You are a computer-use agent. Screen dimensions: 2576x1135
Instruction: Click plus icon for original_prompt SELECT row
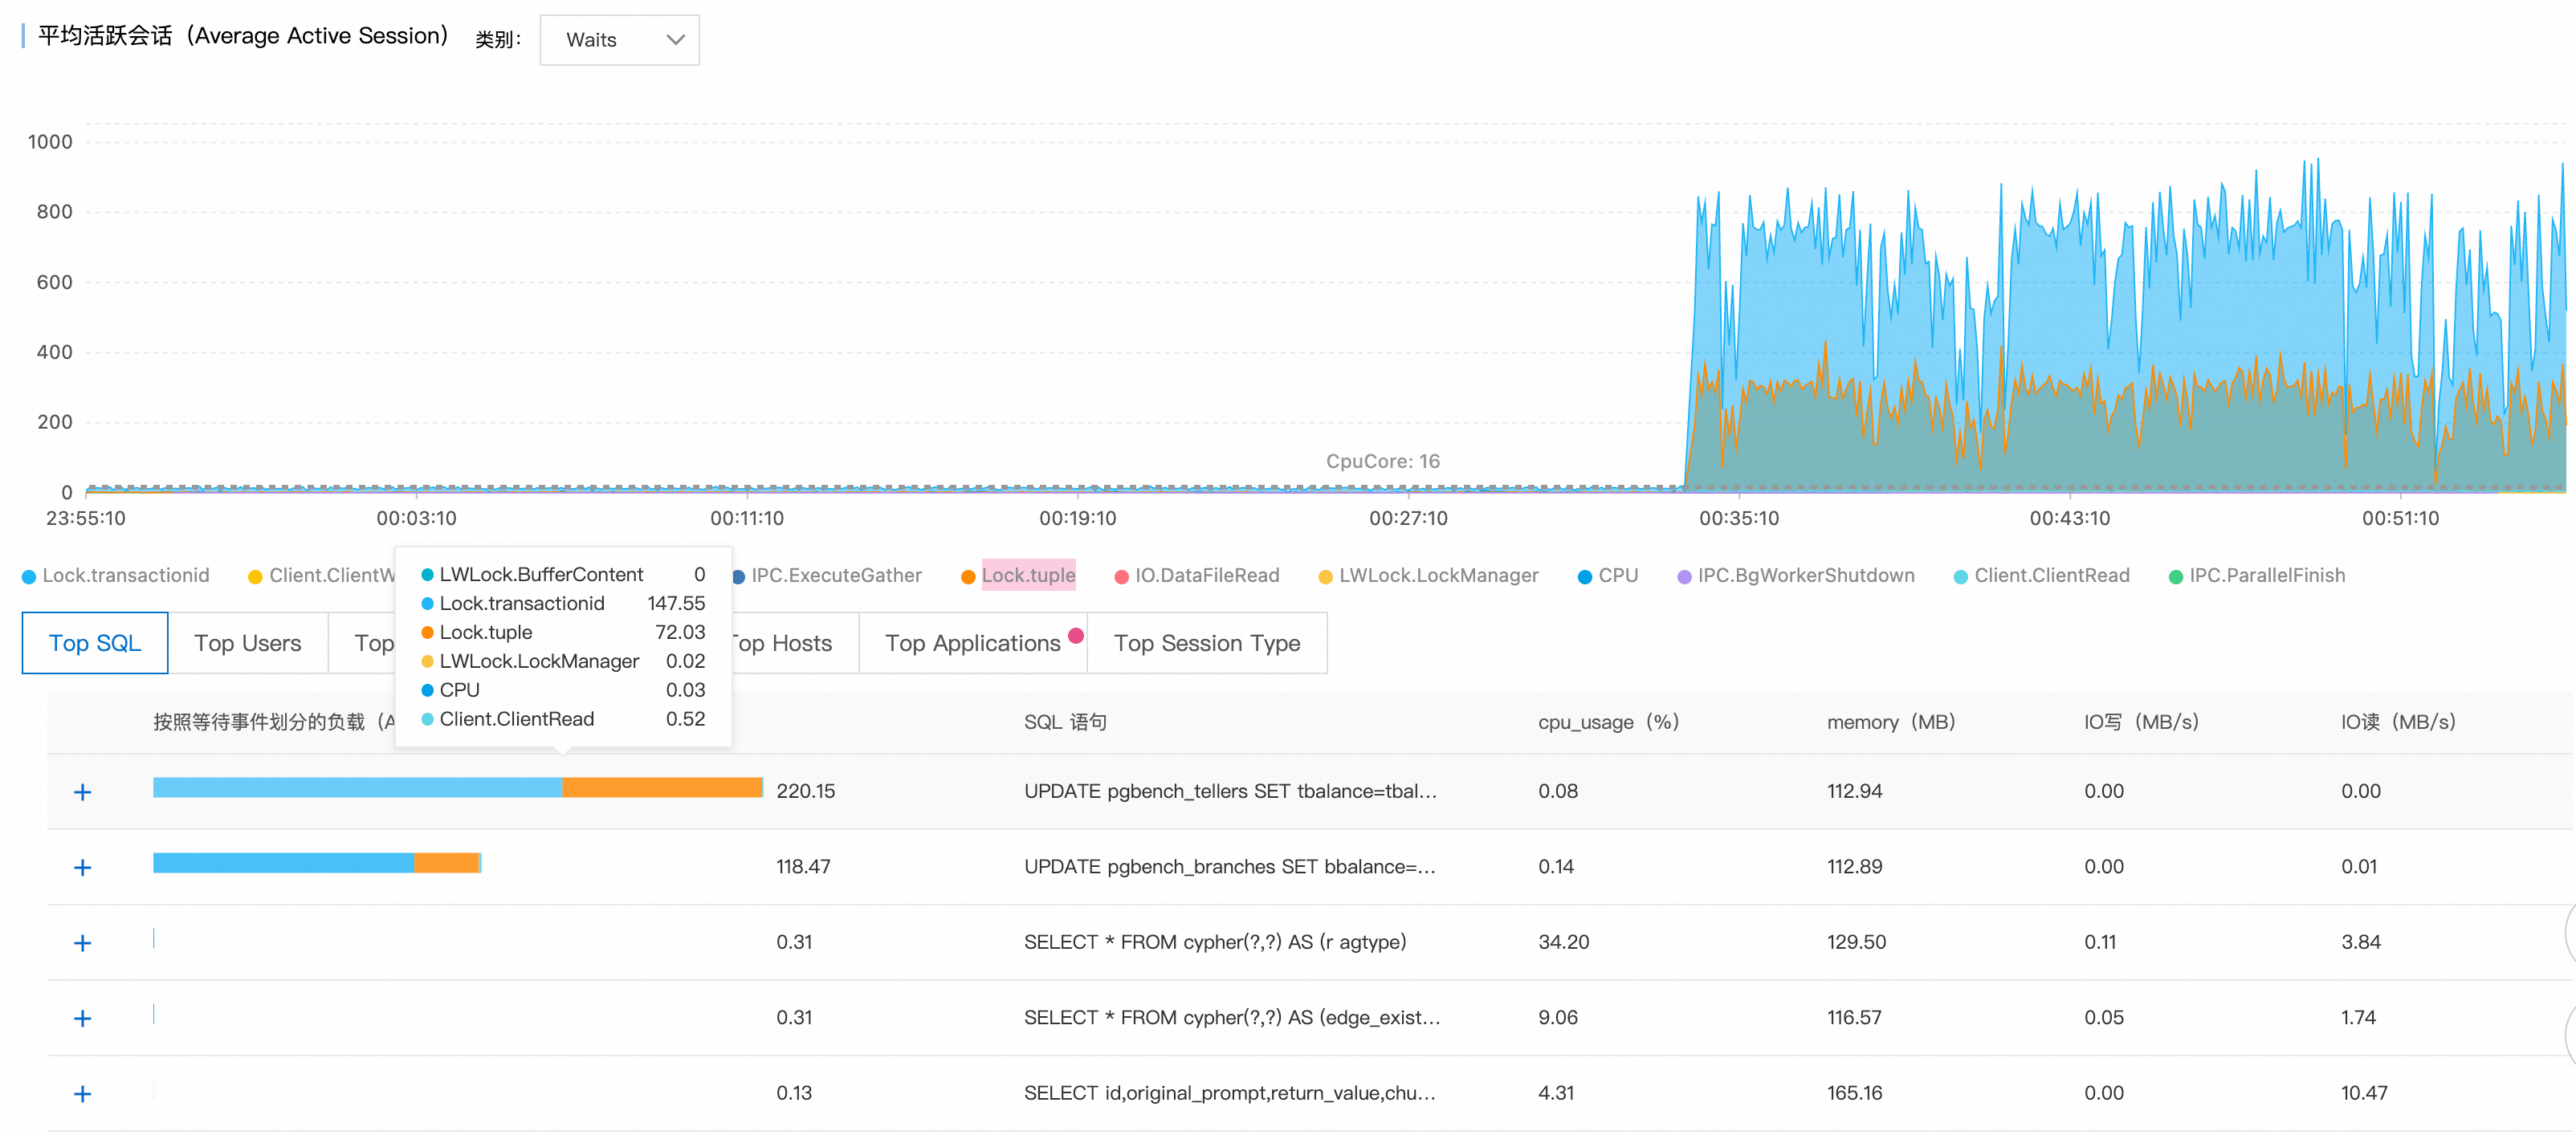[x=83, y=1094]
